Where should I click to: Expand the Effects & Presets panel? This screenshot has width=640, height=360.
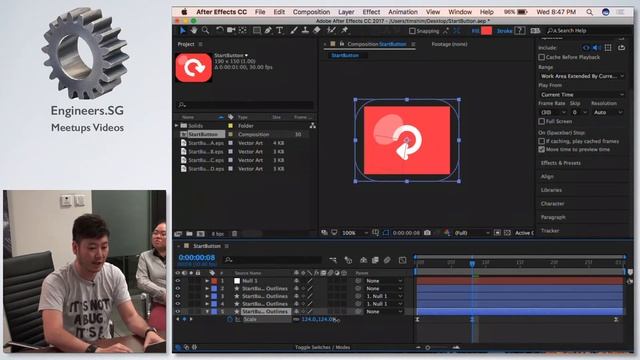[560, 163]
